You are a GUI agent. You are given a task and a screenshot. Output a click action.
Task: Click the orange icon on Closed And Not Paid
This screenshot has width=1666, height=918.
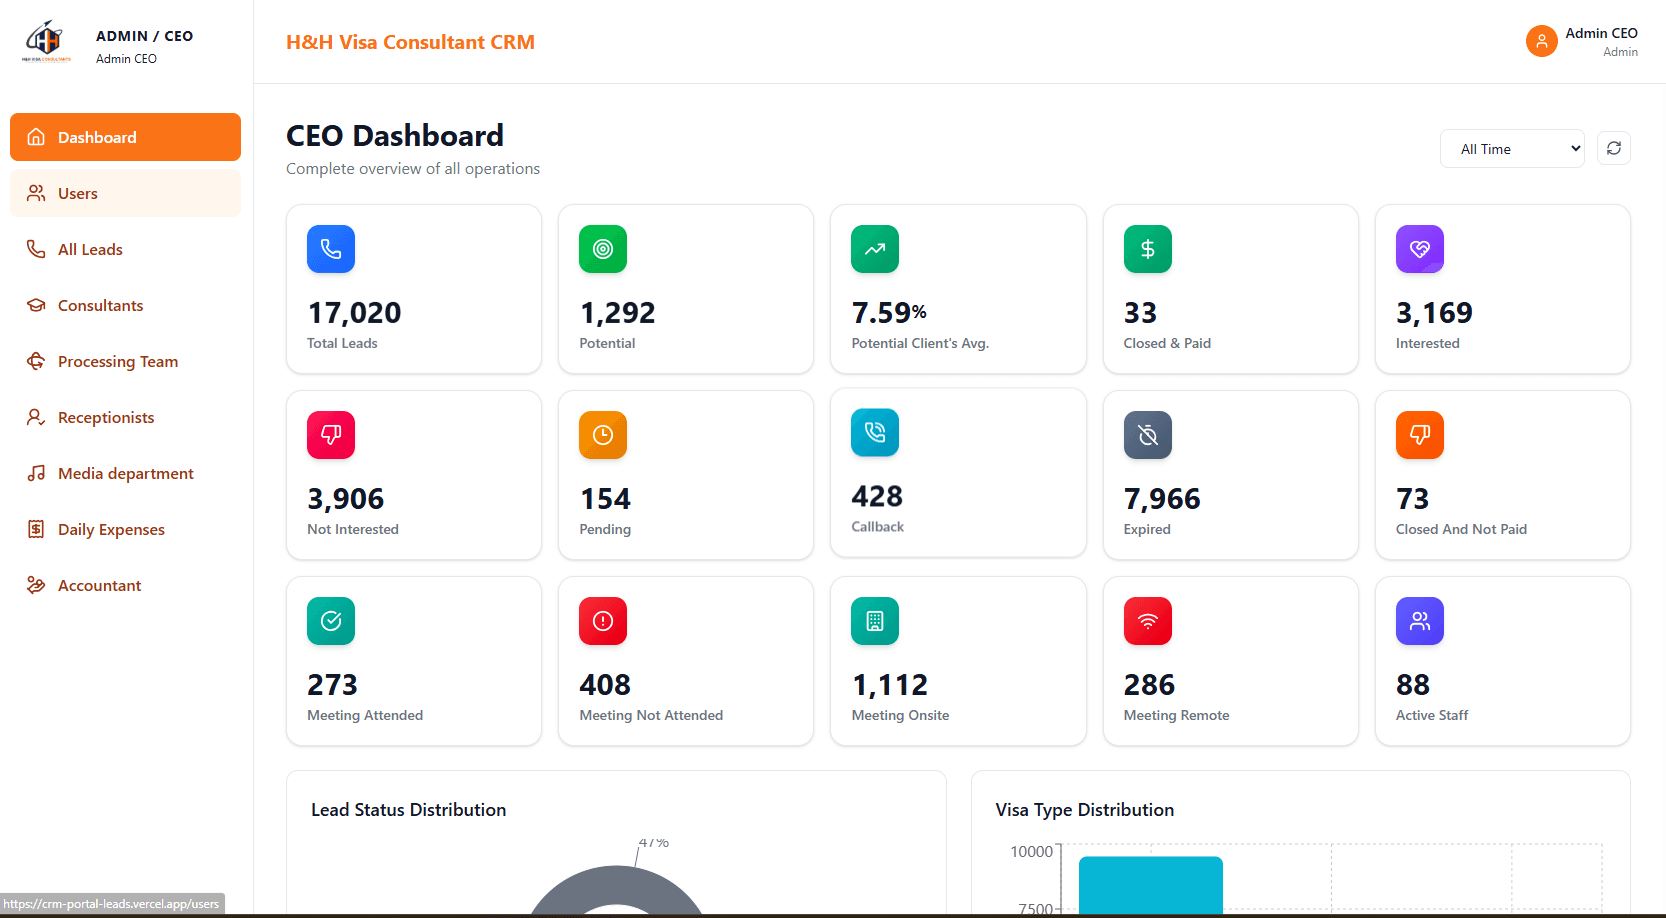[1420, 435]
